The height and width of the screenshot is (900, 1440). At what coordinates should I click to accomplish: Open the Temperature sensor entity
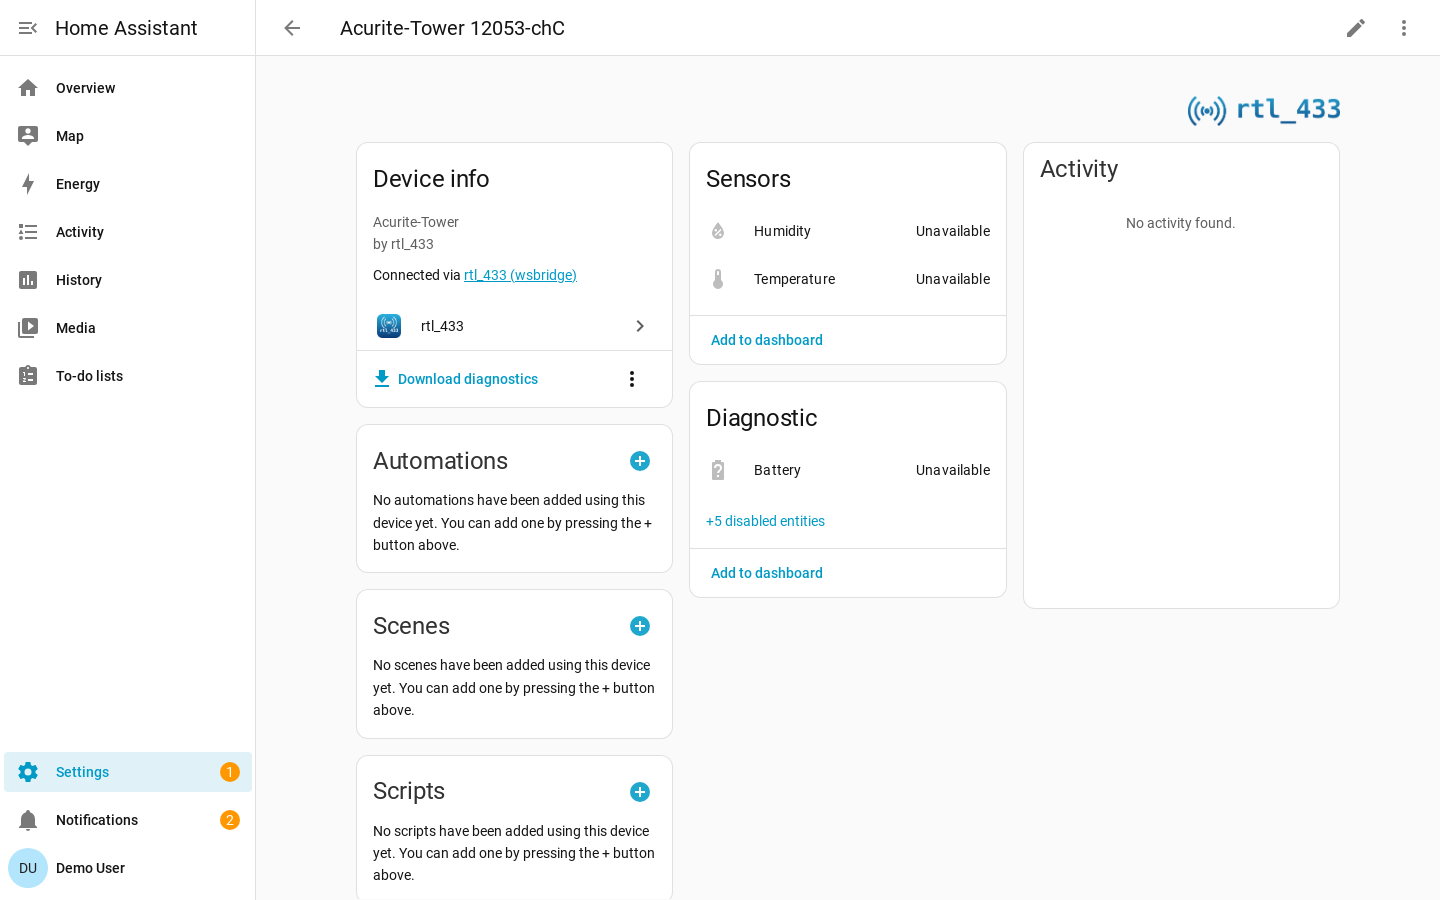click(x=848, y=279)
